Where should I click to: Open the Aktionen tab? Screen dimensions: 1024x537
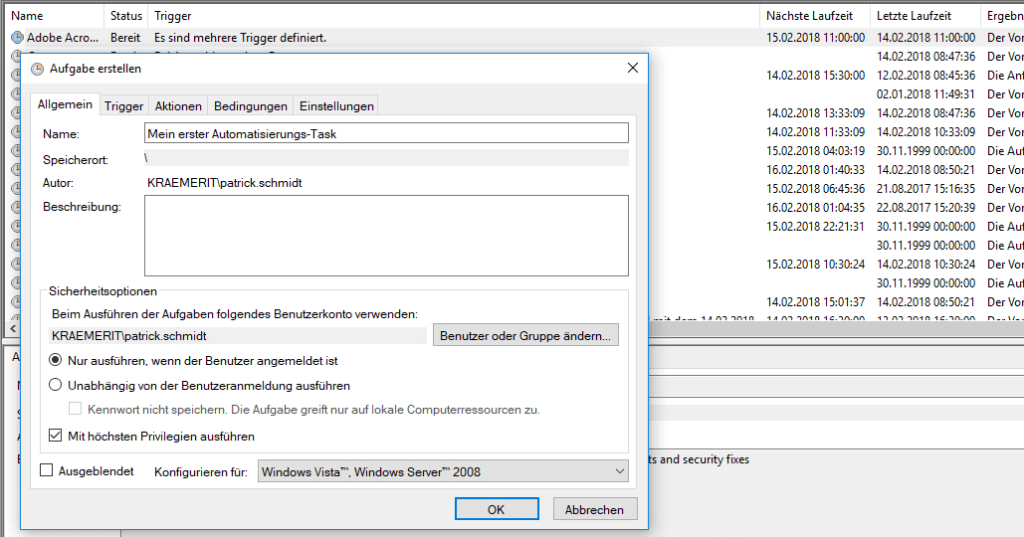pos(178,106)
